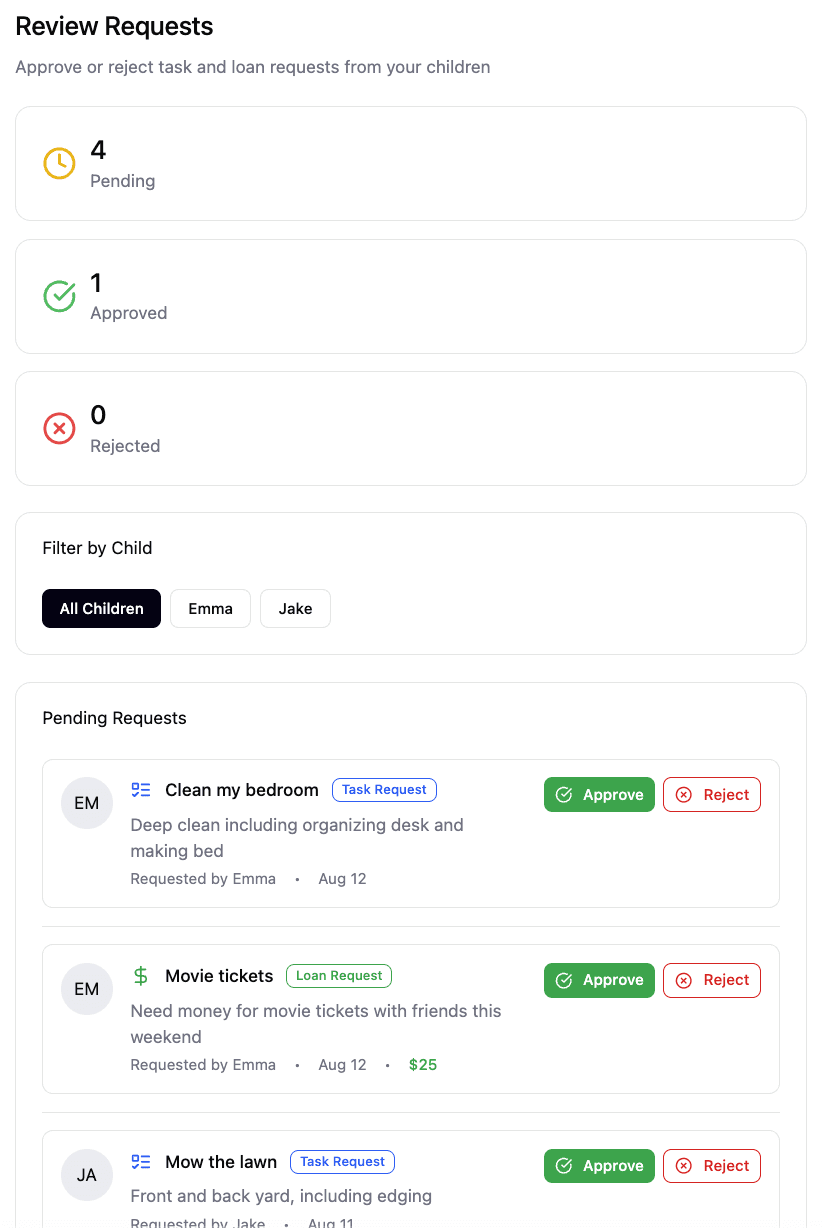Reject the Movie tickets loan request
Image resolution: width=824 pixels, height=1228 pixels.
click(x=712, y=981)
